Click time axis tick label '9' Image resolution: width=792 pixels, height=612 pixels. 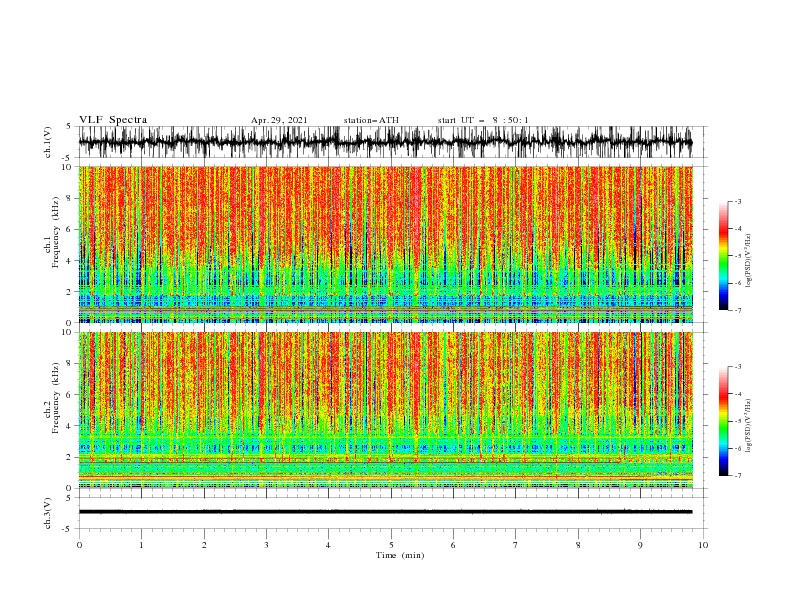pos(640,545)
